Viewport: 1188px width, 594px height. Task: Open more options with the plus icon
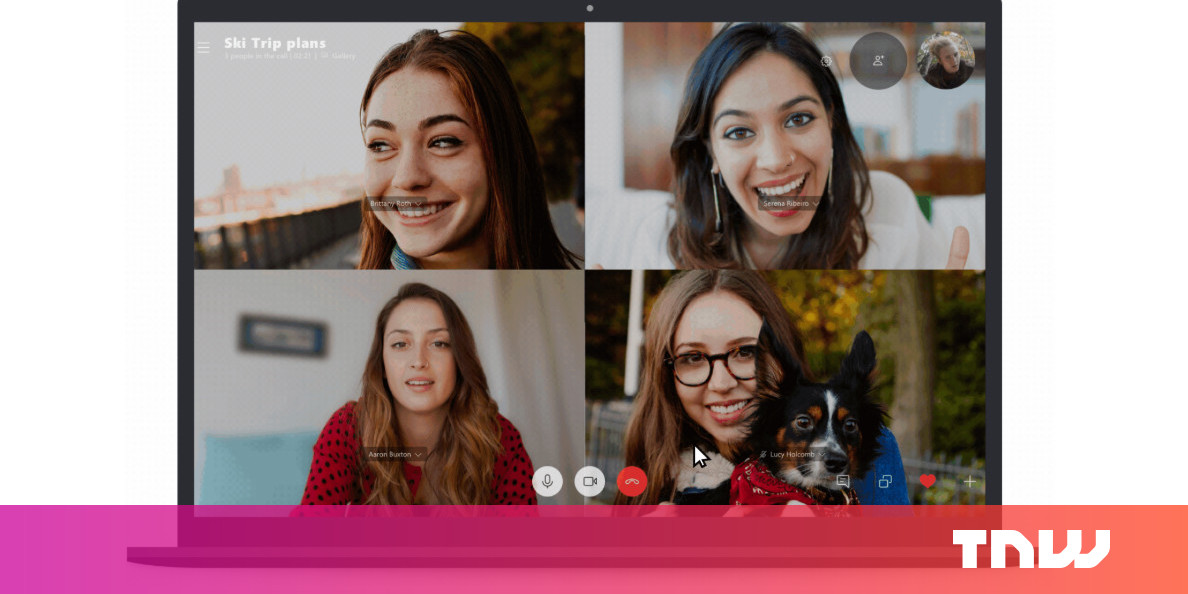pos(967,481)
